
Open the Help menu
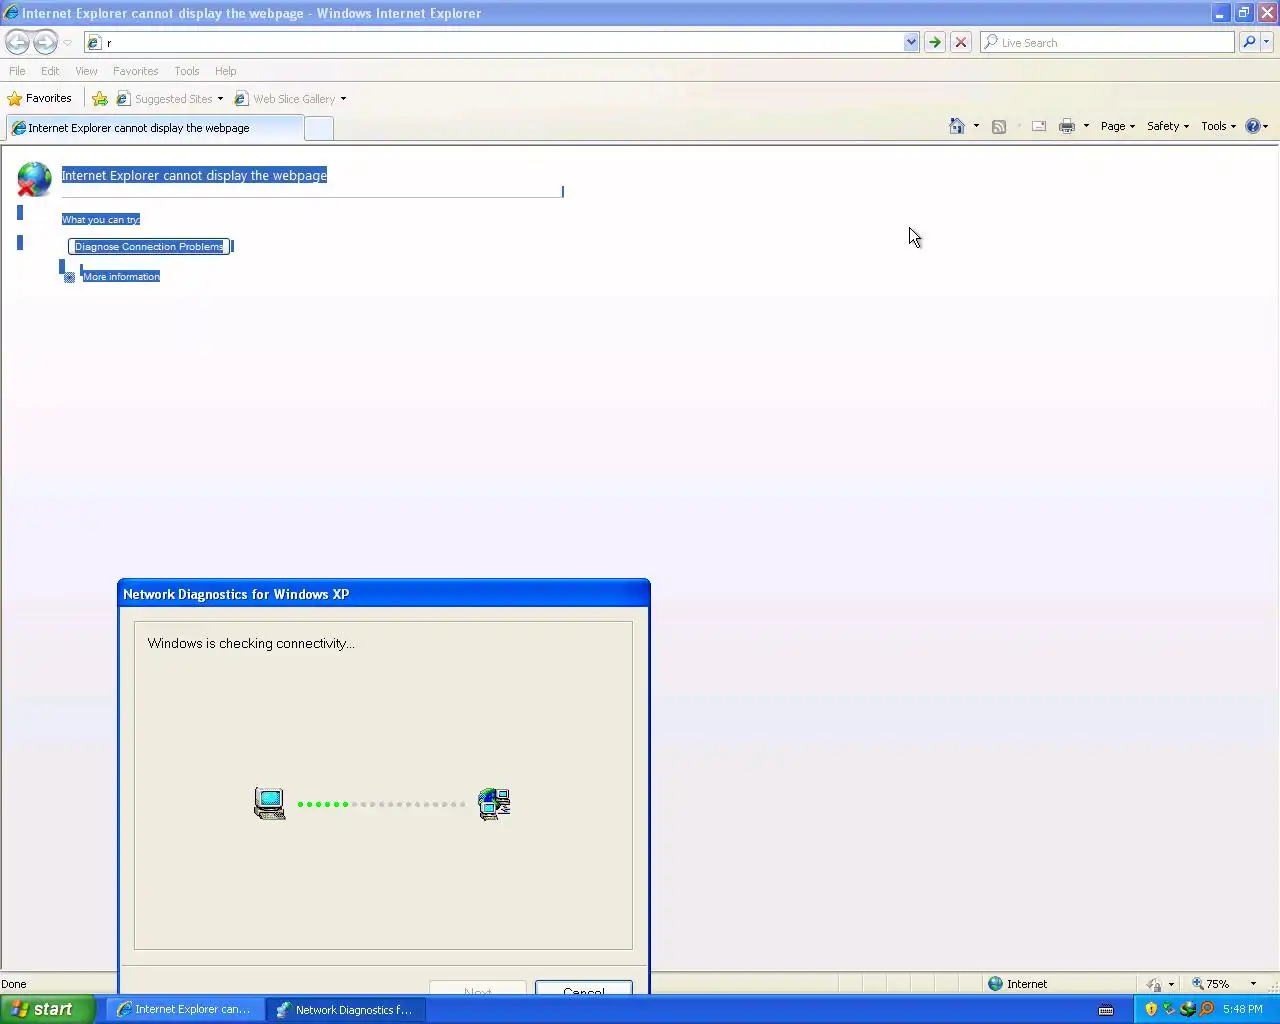point(225,71)
